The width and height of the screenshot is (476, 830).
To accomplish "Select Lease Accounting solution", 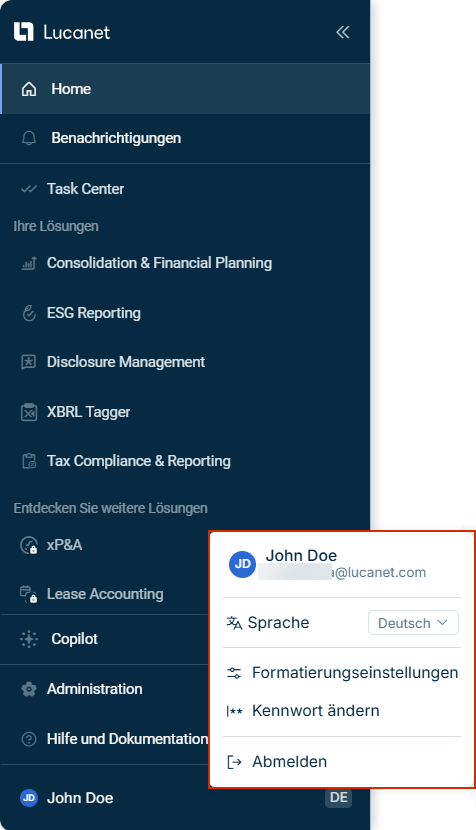I will [x=104, y=594].
